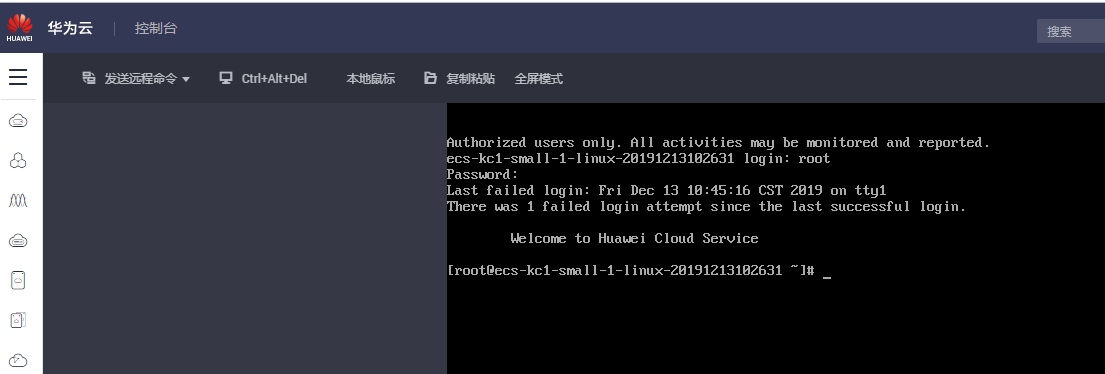Select the three-circles cluster sidebar icon
Image resolution: width=1105 pixels, height=374 pixels.
[18, 161]
